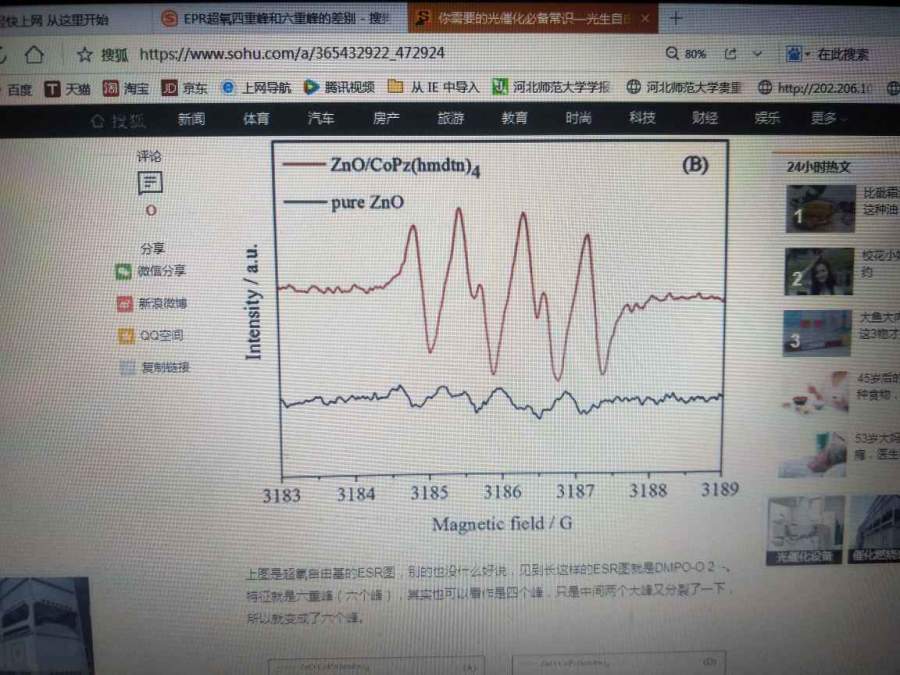Open hot article thumbnail number 1

click(820, 209)
